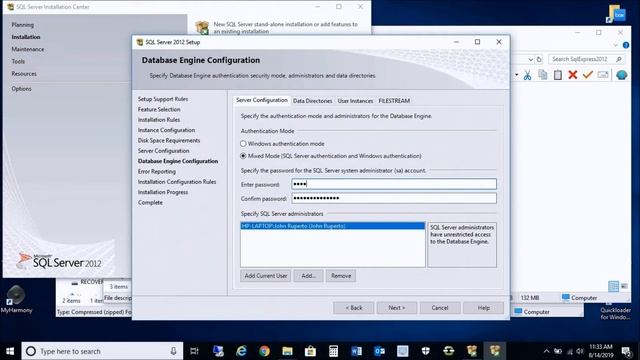Click the Rename icon in File Explorer toolbar

point(603,75)
